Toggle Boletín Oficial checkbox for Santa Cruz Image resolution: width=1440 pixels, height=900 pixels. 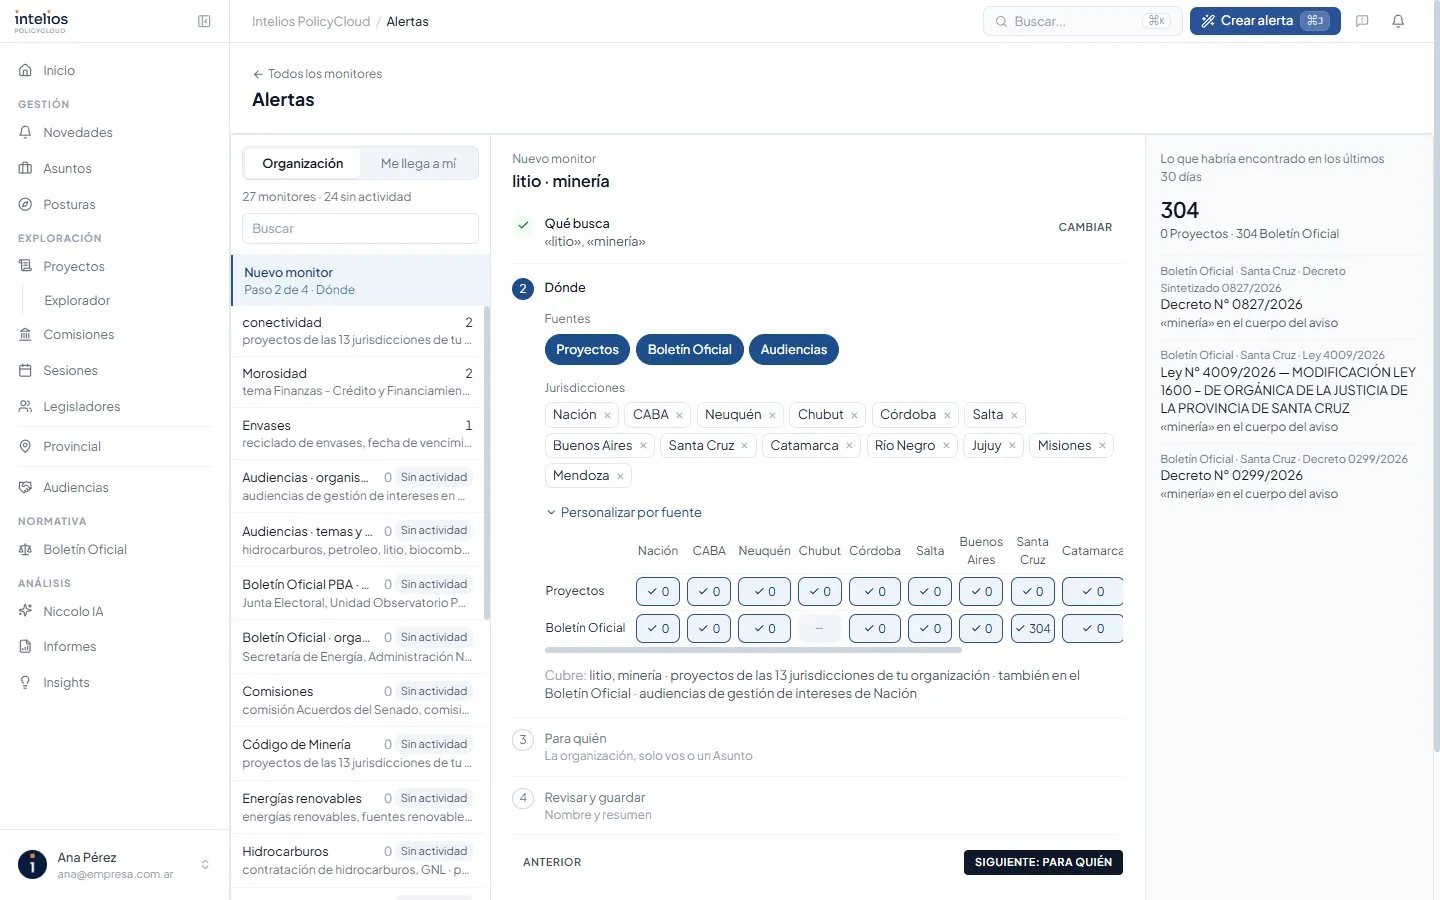tap(1033, 628)
